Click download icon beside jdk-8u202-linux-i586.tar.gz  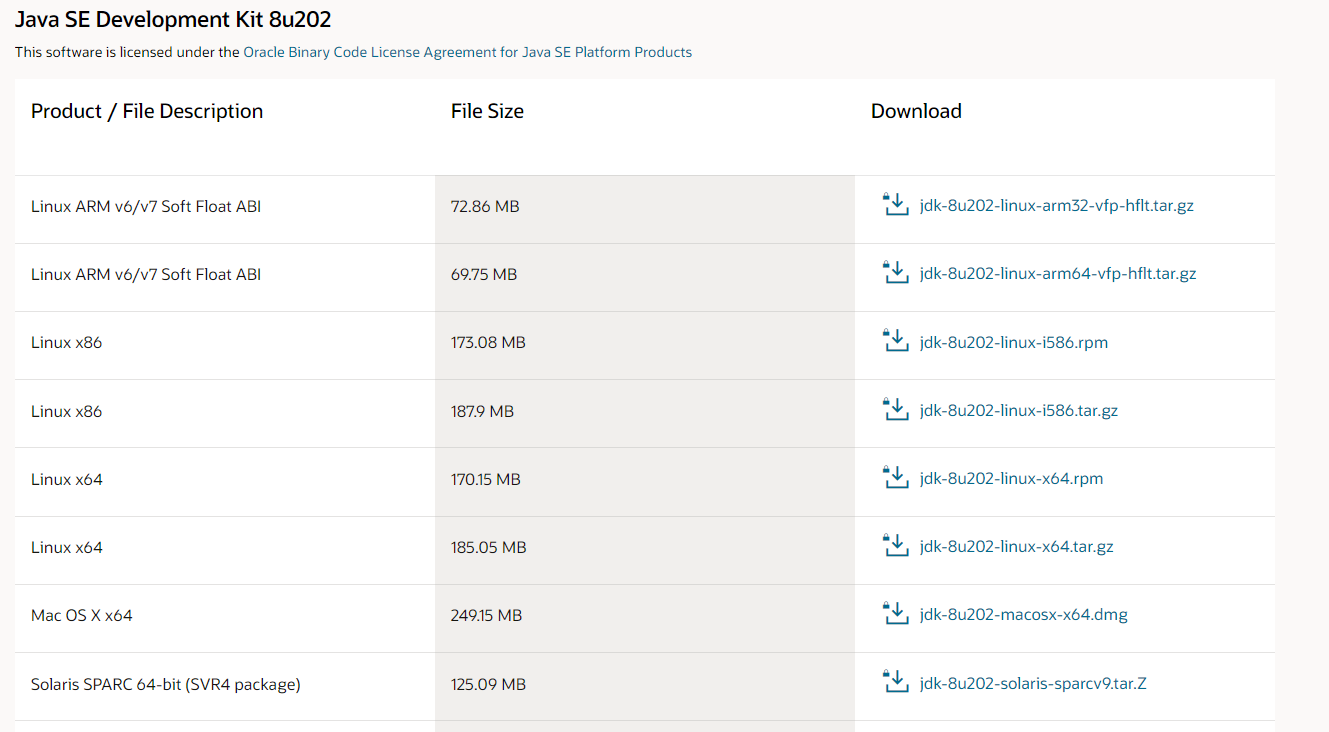tap(895, 410)
